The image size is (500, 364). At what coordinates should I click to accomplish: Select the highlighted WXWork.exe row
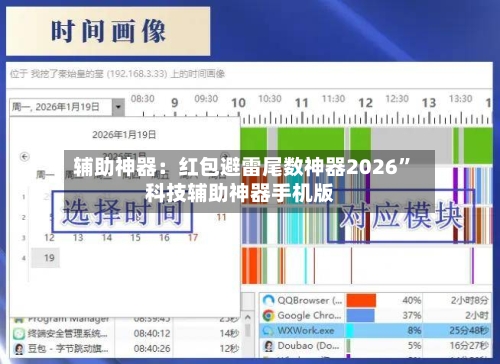tap(375, 331)
